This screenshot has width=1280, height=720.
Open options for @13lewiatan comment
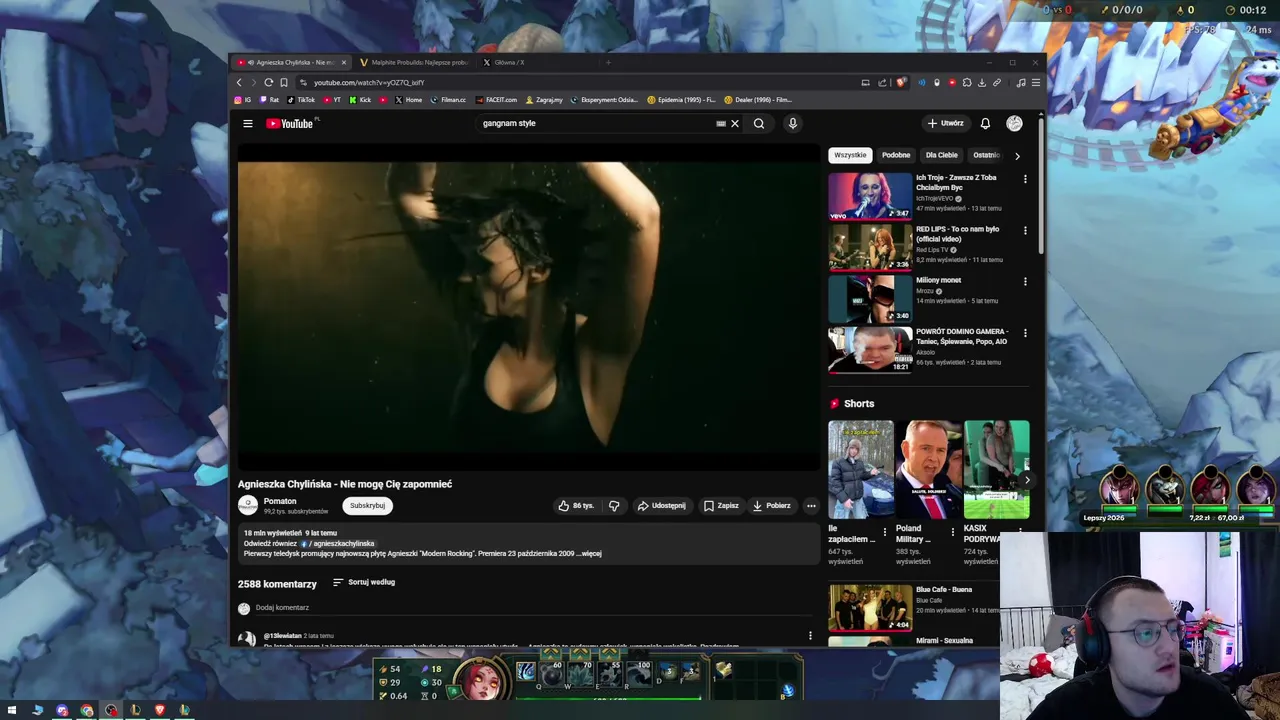(810, 636)
